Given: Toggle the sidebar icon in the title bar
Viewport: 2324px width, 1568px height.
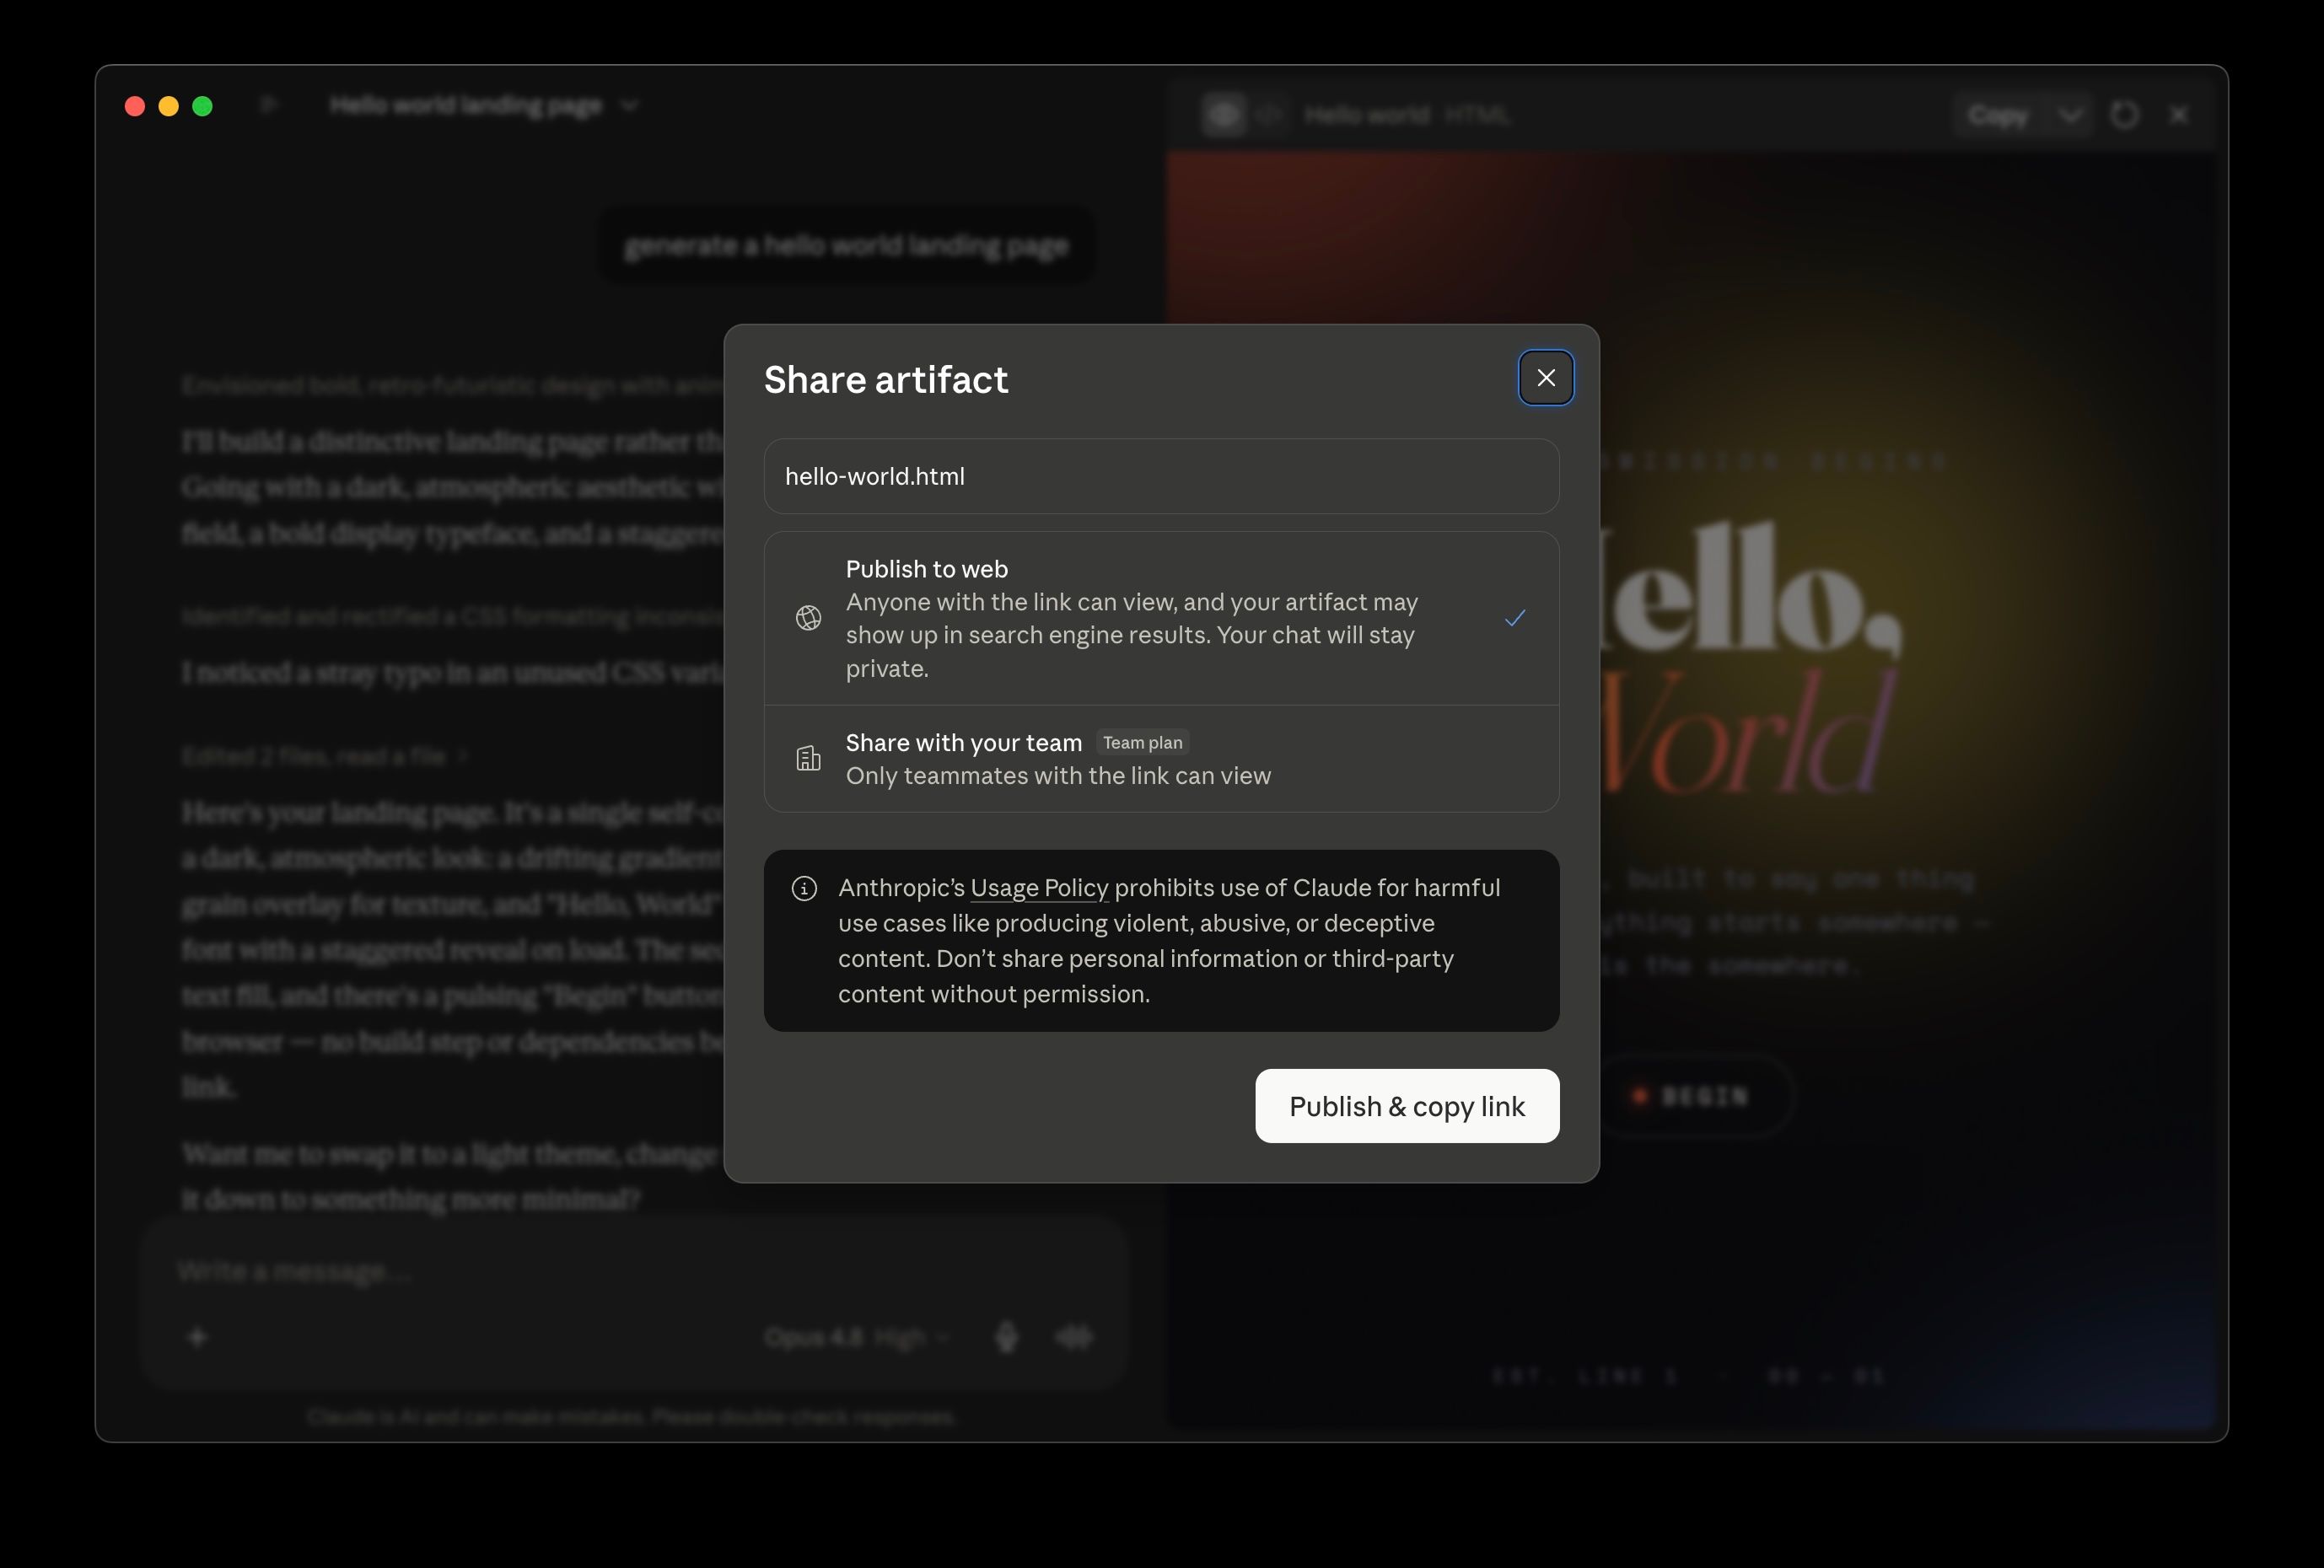Looking at the screenshot, I should (x=267, y=105).
